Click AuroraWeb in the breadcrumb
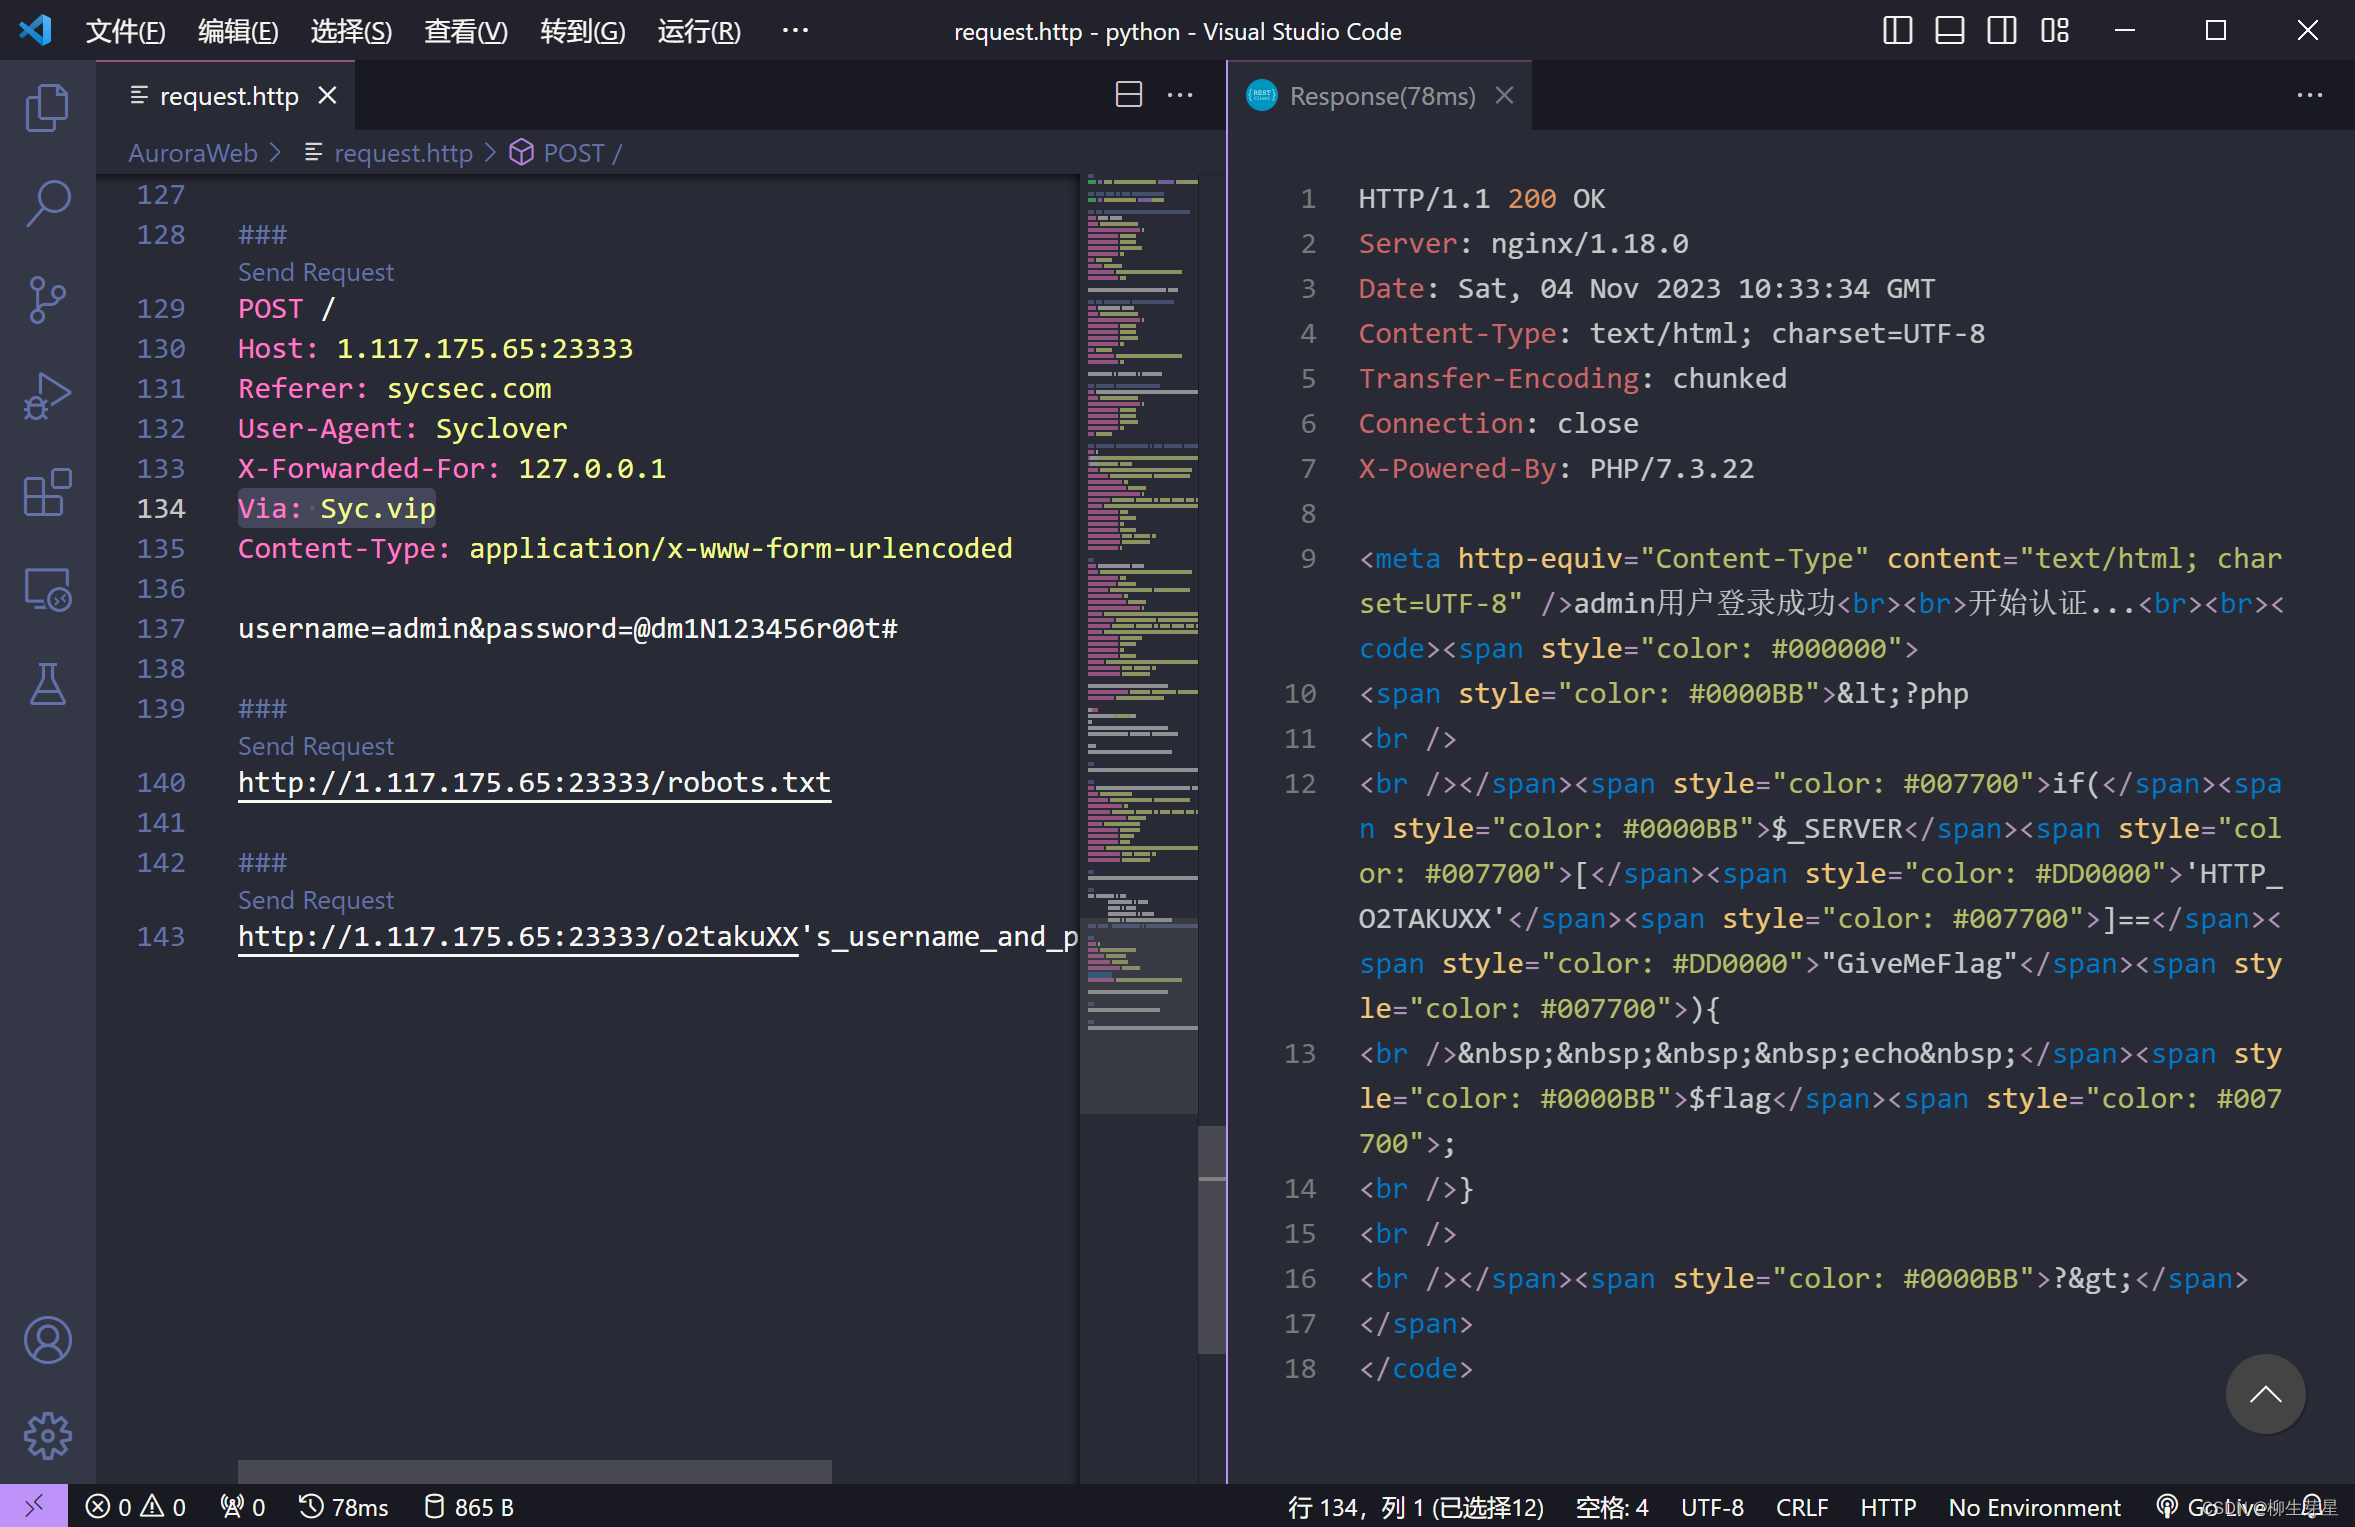2355x1527 pixels. (x=192, y=152)
